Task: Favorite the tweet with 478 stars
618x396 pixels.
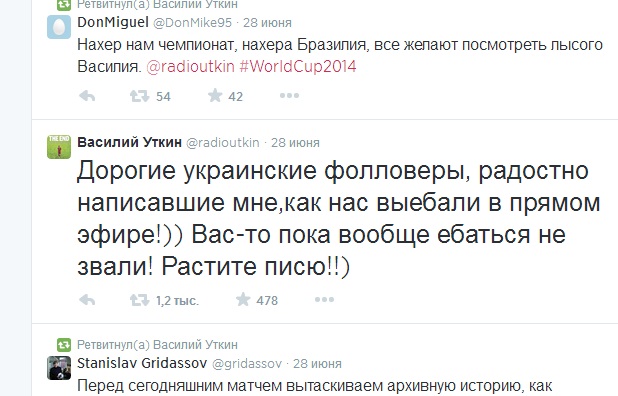Action: pyautogui.click(x=243, y=299)
